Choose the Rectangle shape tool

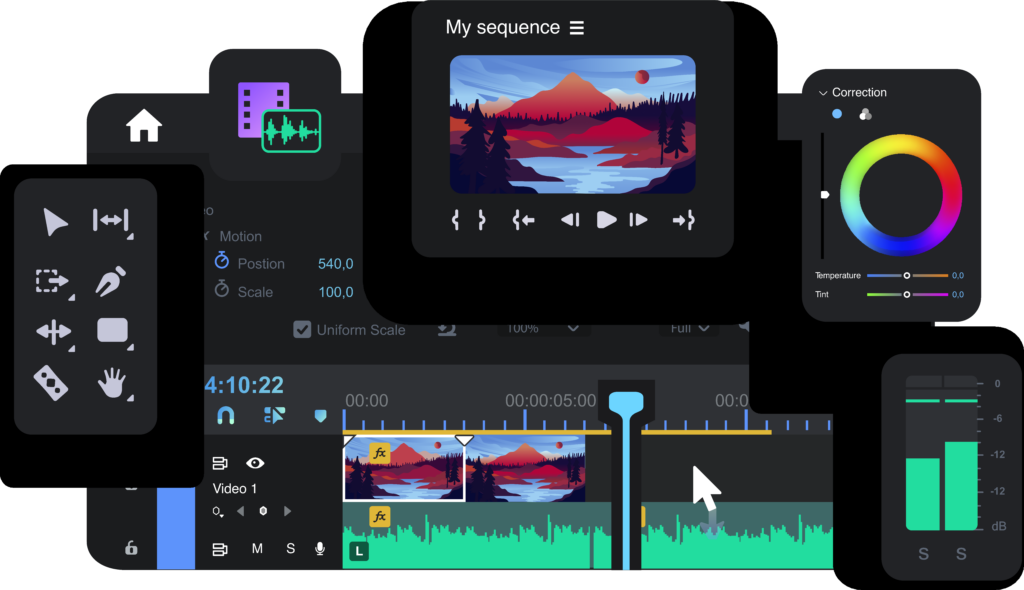click(x=112, y=331)
